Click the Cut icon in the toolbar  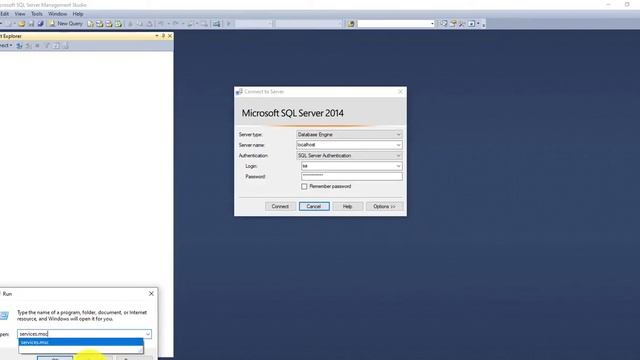130,24
